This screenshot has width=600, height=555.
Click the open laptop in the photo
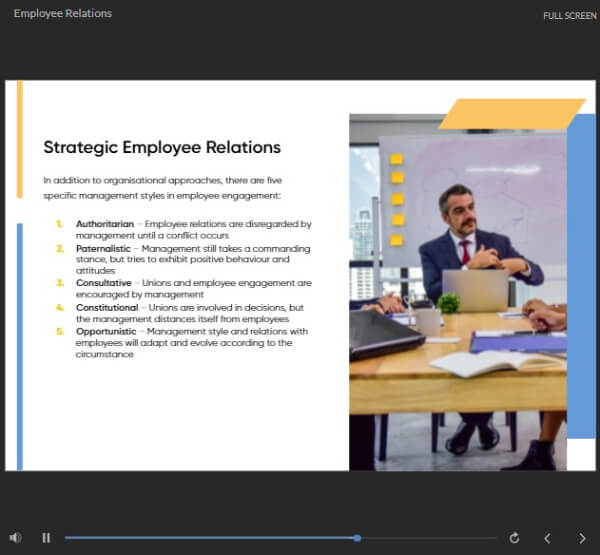click(x=475, y=291)
